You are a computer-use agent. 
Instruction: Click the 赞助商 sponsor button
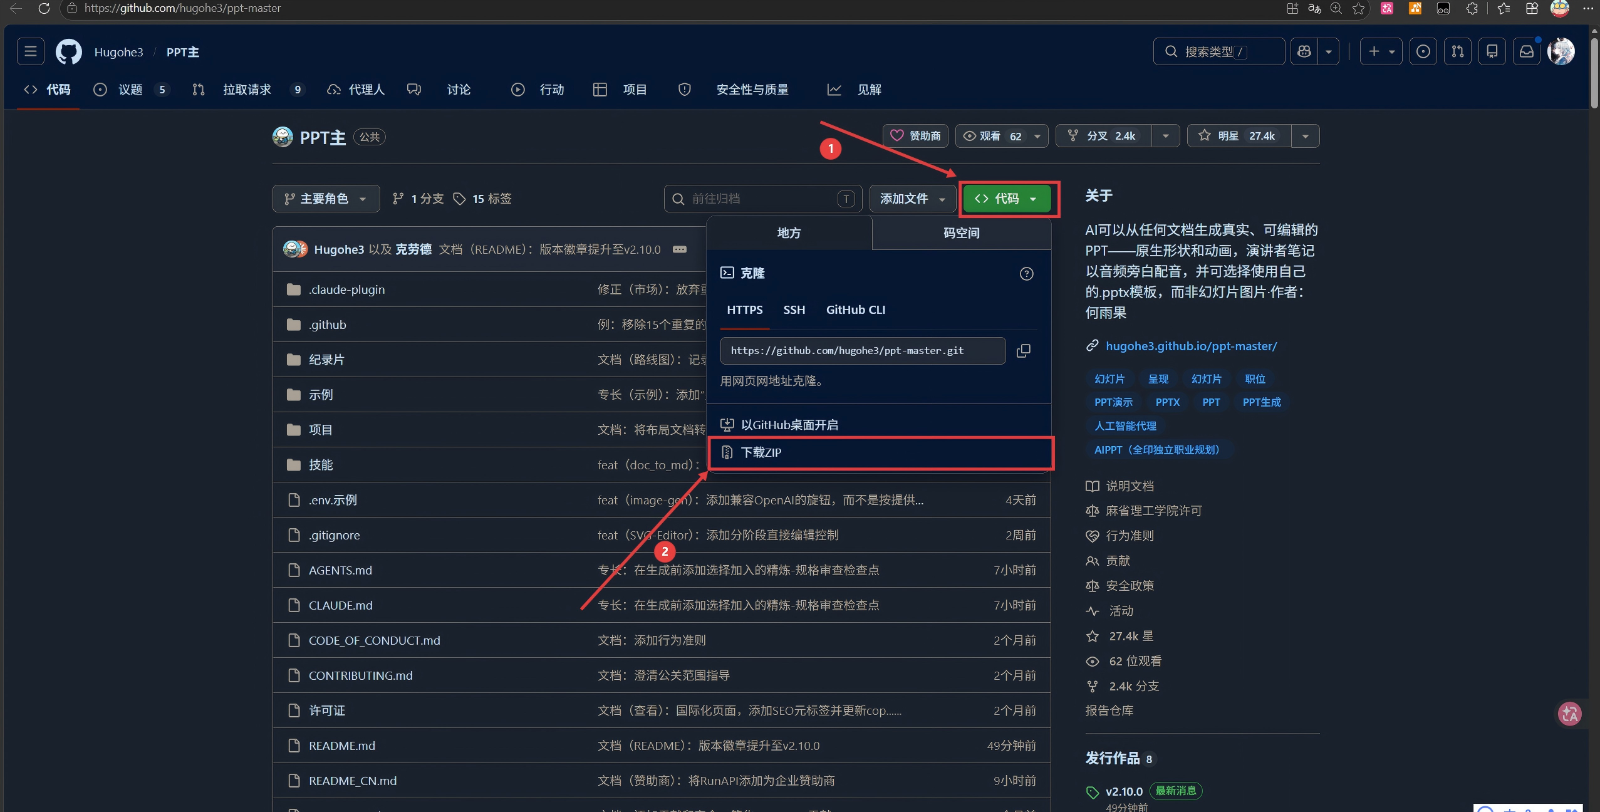(915, 136)
